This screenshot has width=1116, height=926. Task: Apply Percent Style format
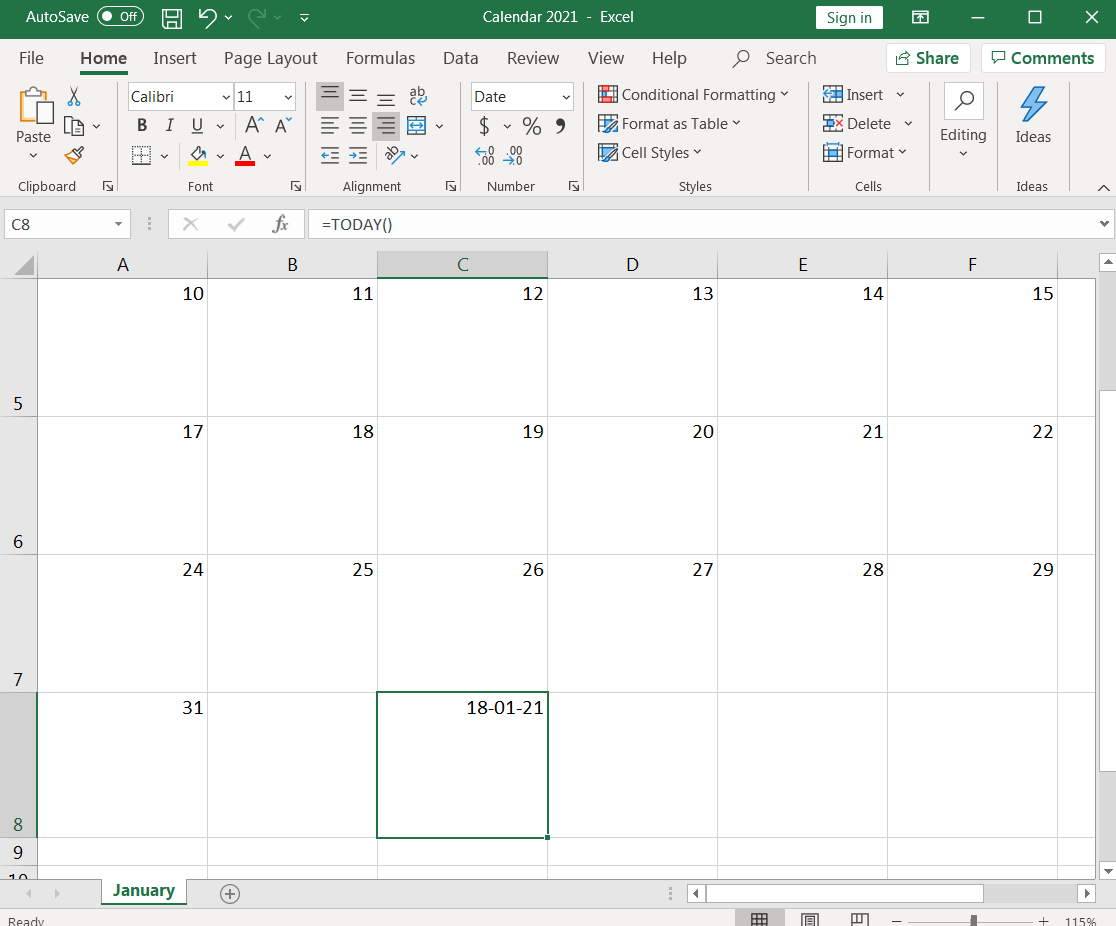pyautogui.click(x=532, y=126)
